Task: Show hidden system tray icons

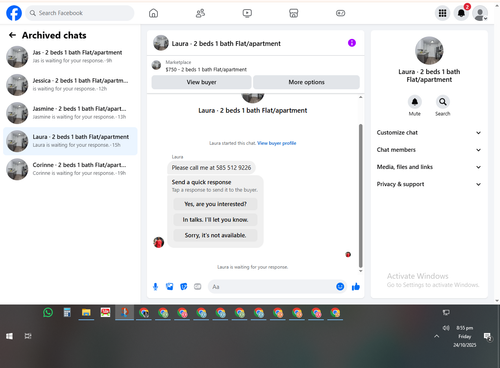Action: point(437,336)
